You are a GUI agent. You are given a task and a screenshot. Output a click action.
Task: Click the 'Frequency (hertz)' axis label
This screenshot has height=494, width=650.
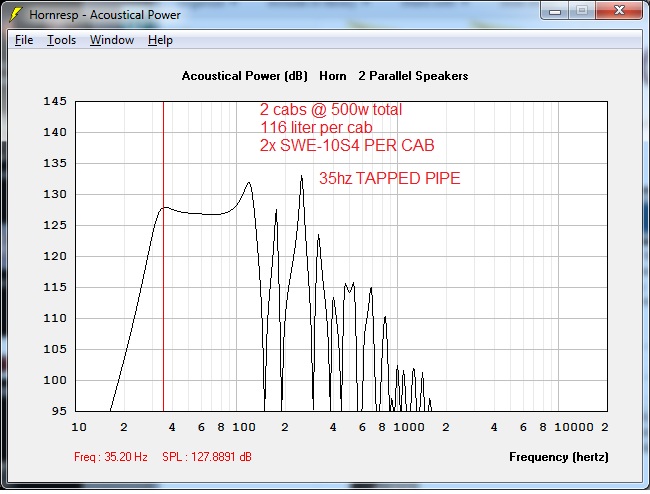pyautogui.click(x=559, y=457)
